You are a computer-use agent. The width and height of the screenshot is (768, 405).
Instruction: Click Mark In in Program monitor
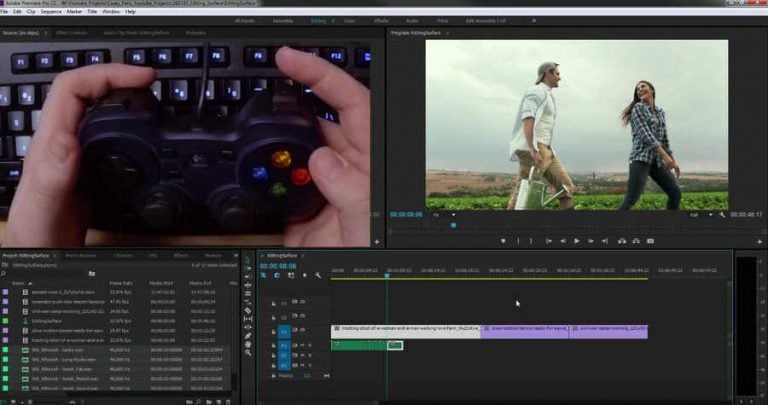[x=518, y=241]
